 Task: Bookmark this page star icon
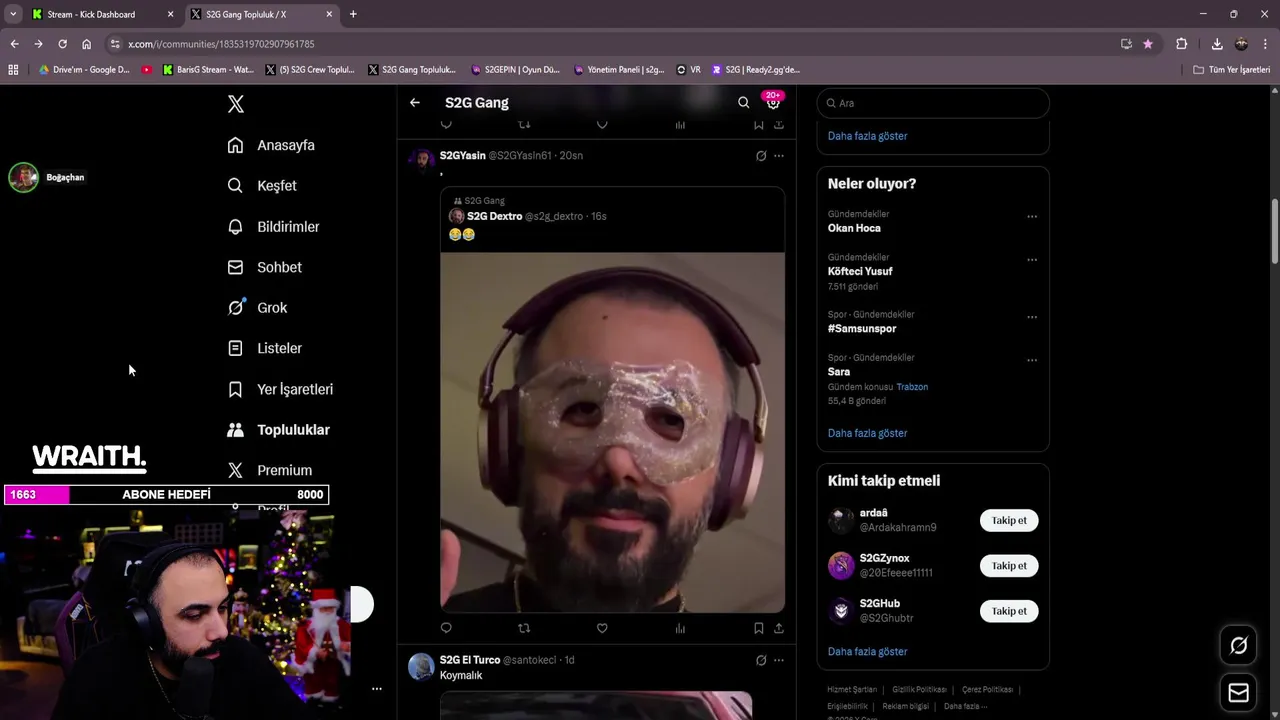click(x=1147, y=44)
